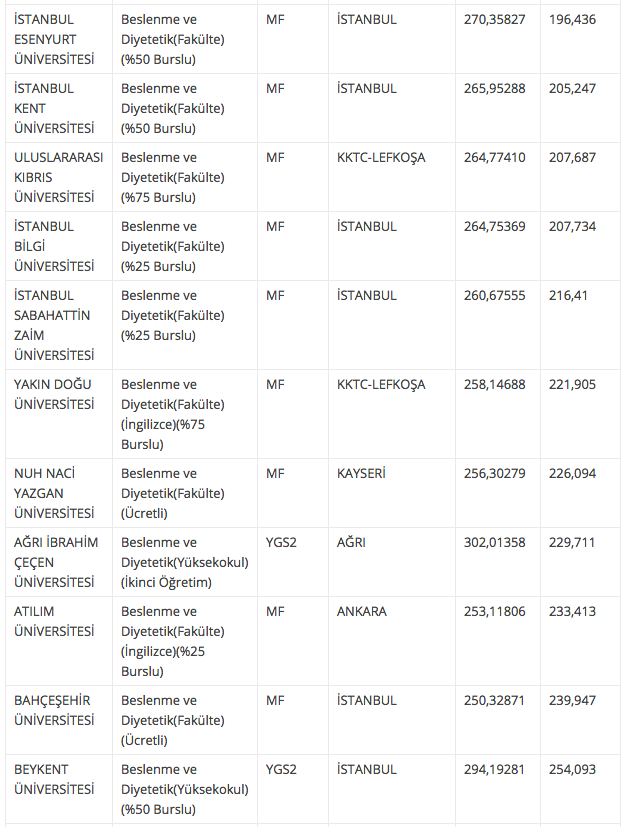Select the İstanbul Kent Üniversitesi name cell
The width and height of the screenshot is (626, 827).
(x=55, y=108)
